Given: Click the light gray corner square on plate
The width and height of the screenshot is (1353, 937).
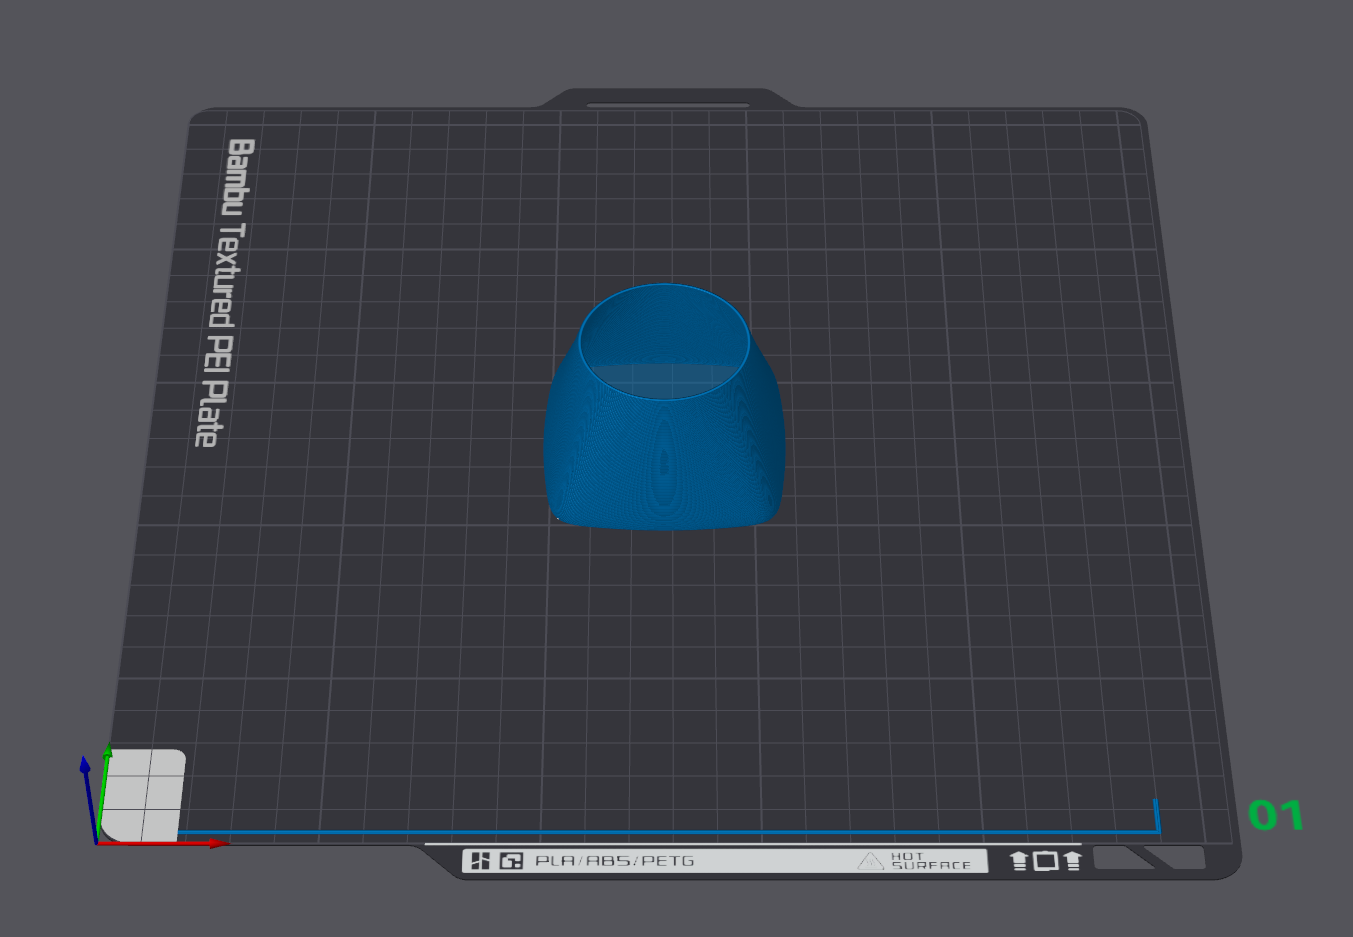Looking at the screenshot, I should point(143,795).
